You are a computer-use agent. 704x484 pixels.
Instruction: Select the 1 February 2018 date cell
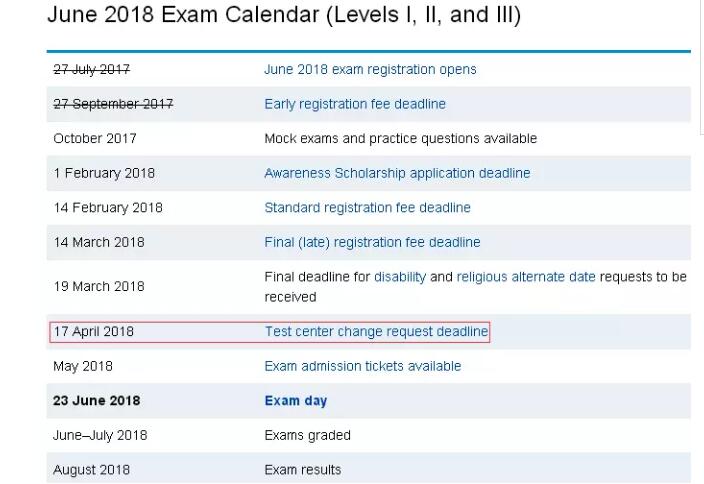click(x=104, y=173)
